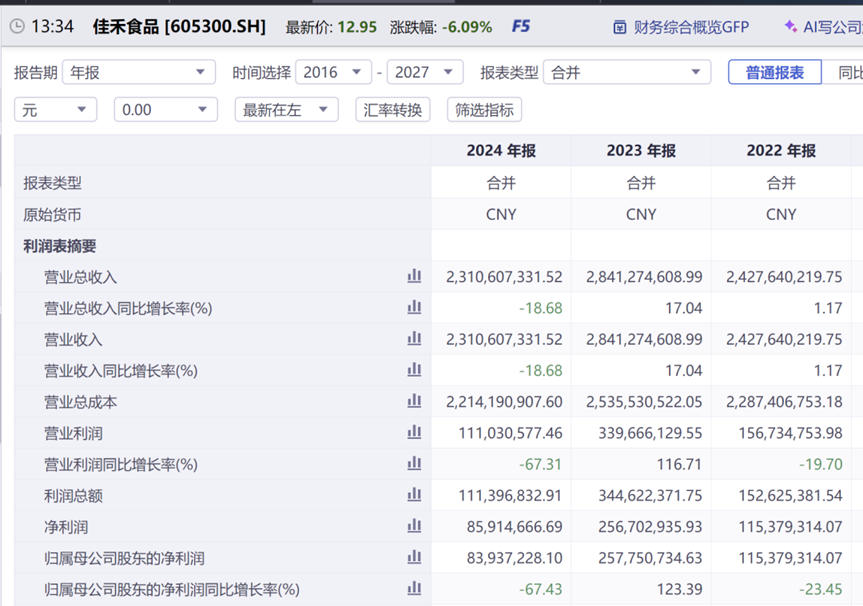Viewport: 863px width, 606px height.
Task: Click chart icon for 利润总额 row
Action: click(414, 495)
